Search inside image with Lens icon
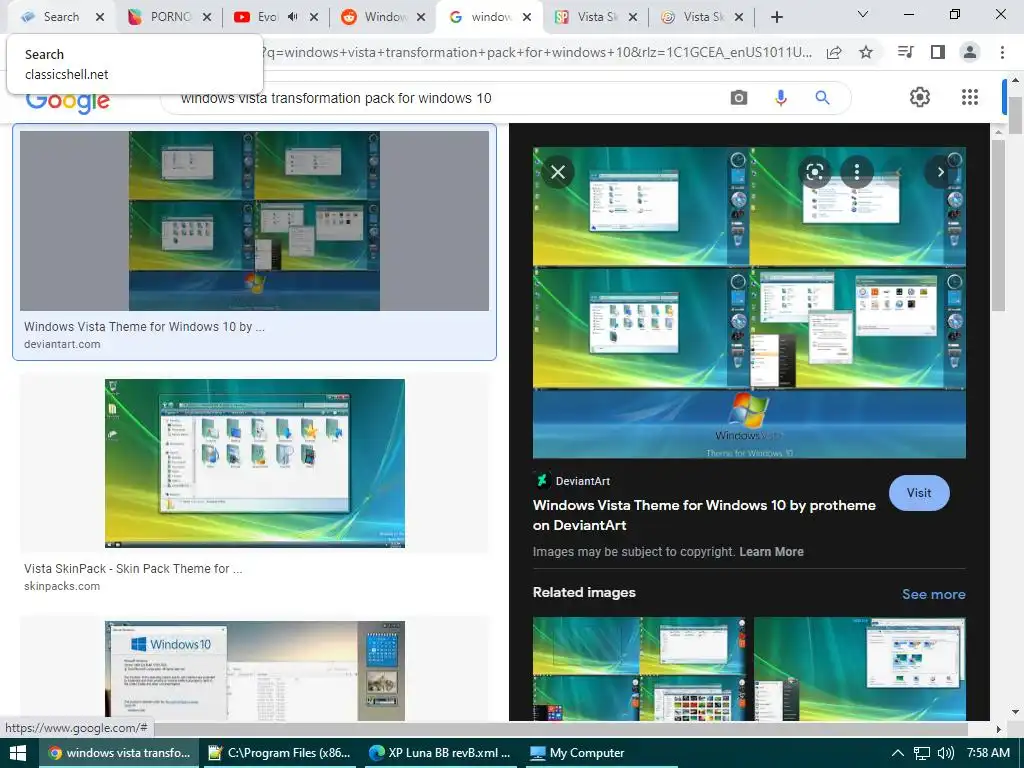The height and width of the screenshot is (768, 1024). click(x=814, y=172)
